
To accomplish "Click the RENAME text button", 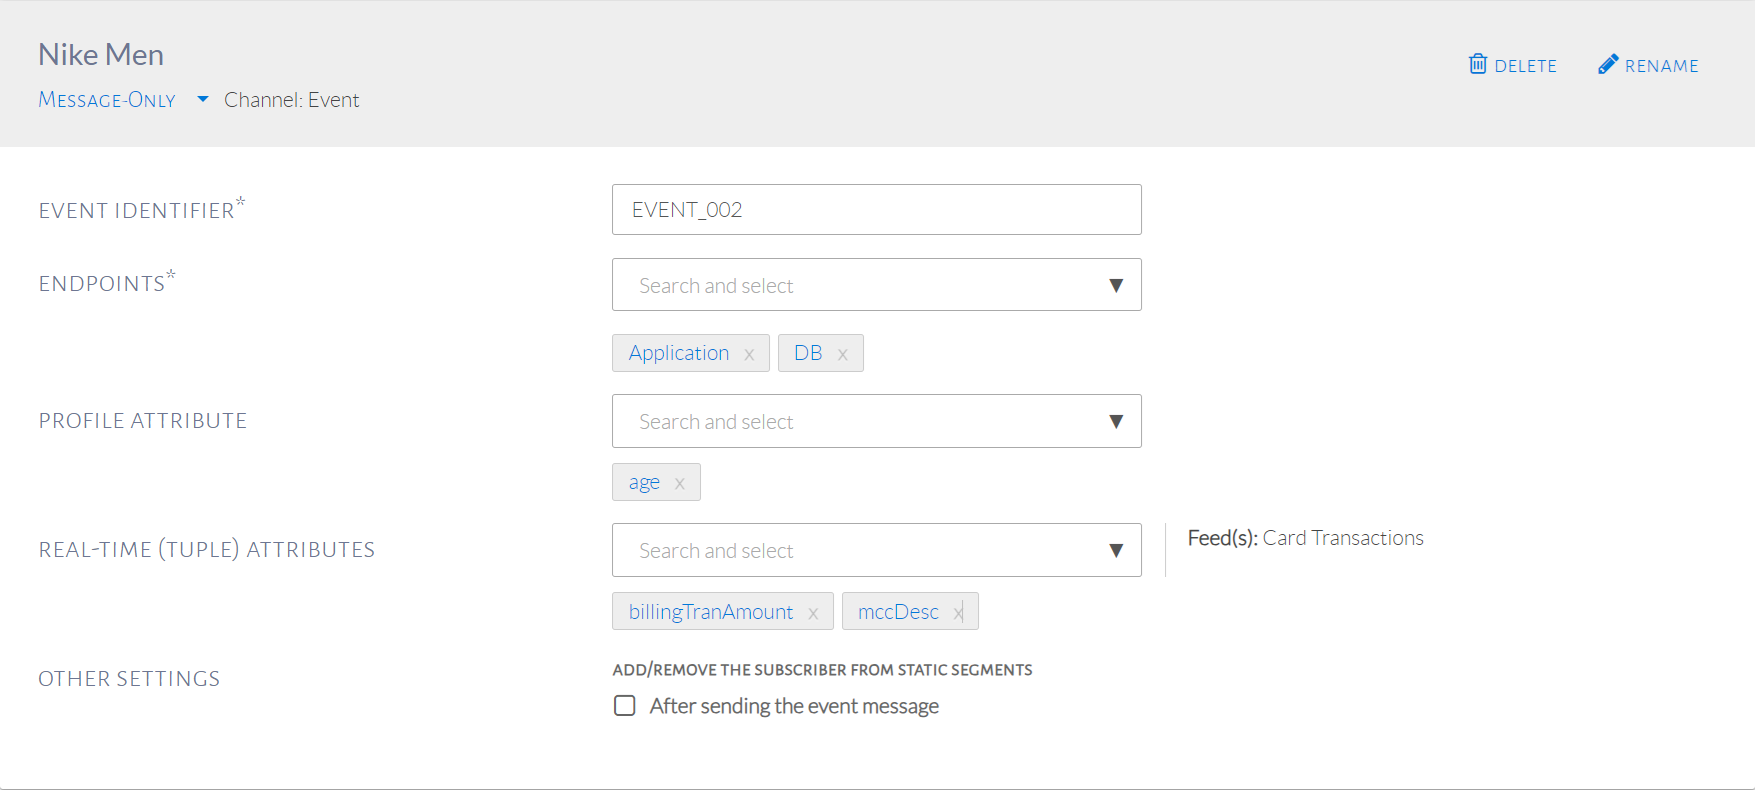I will (x=1661, y=66).
